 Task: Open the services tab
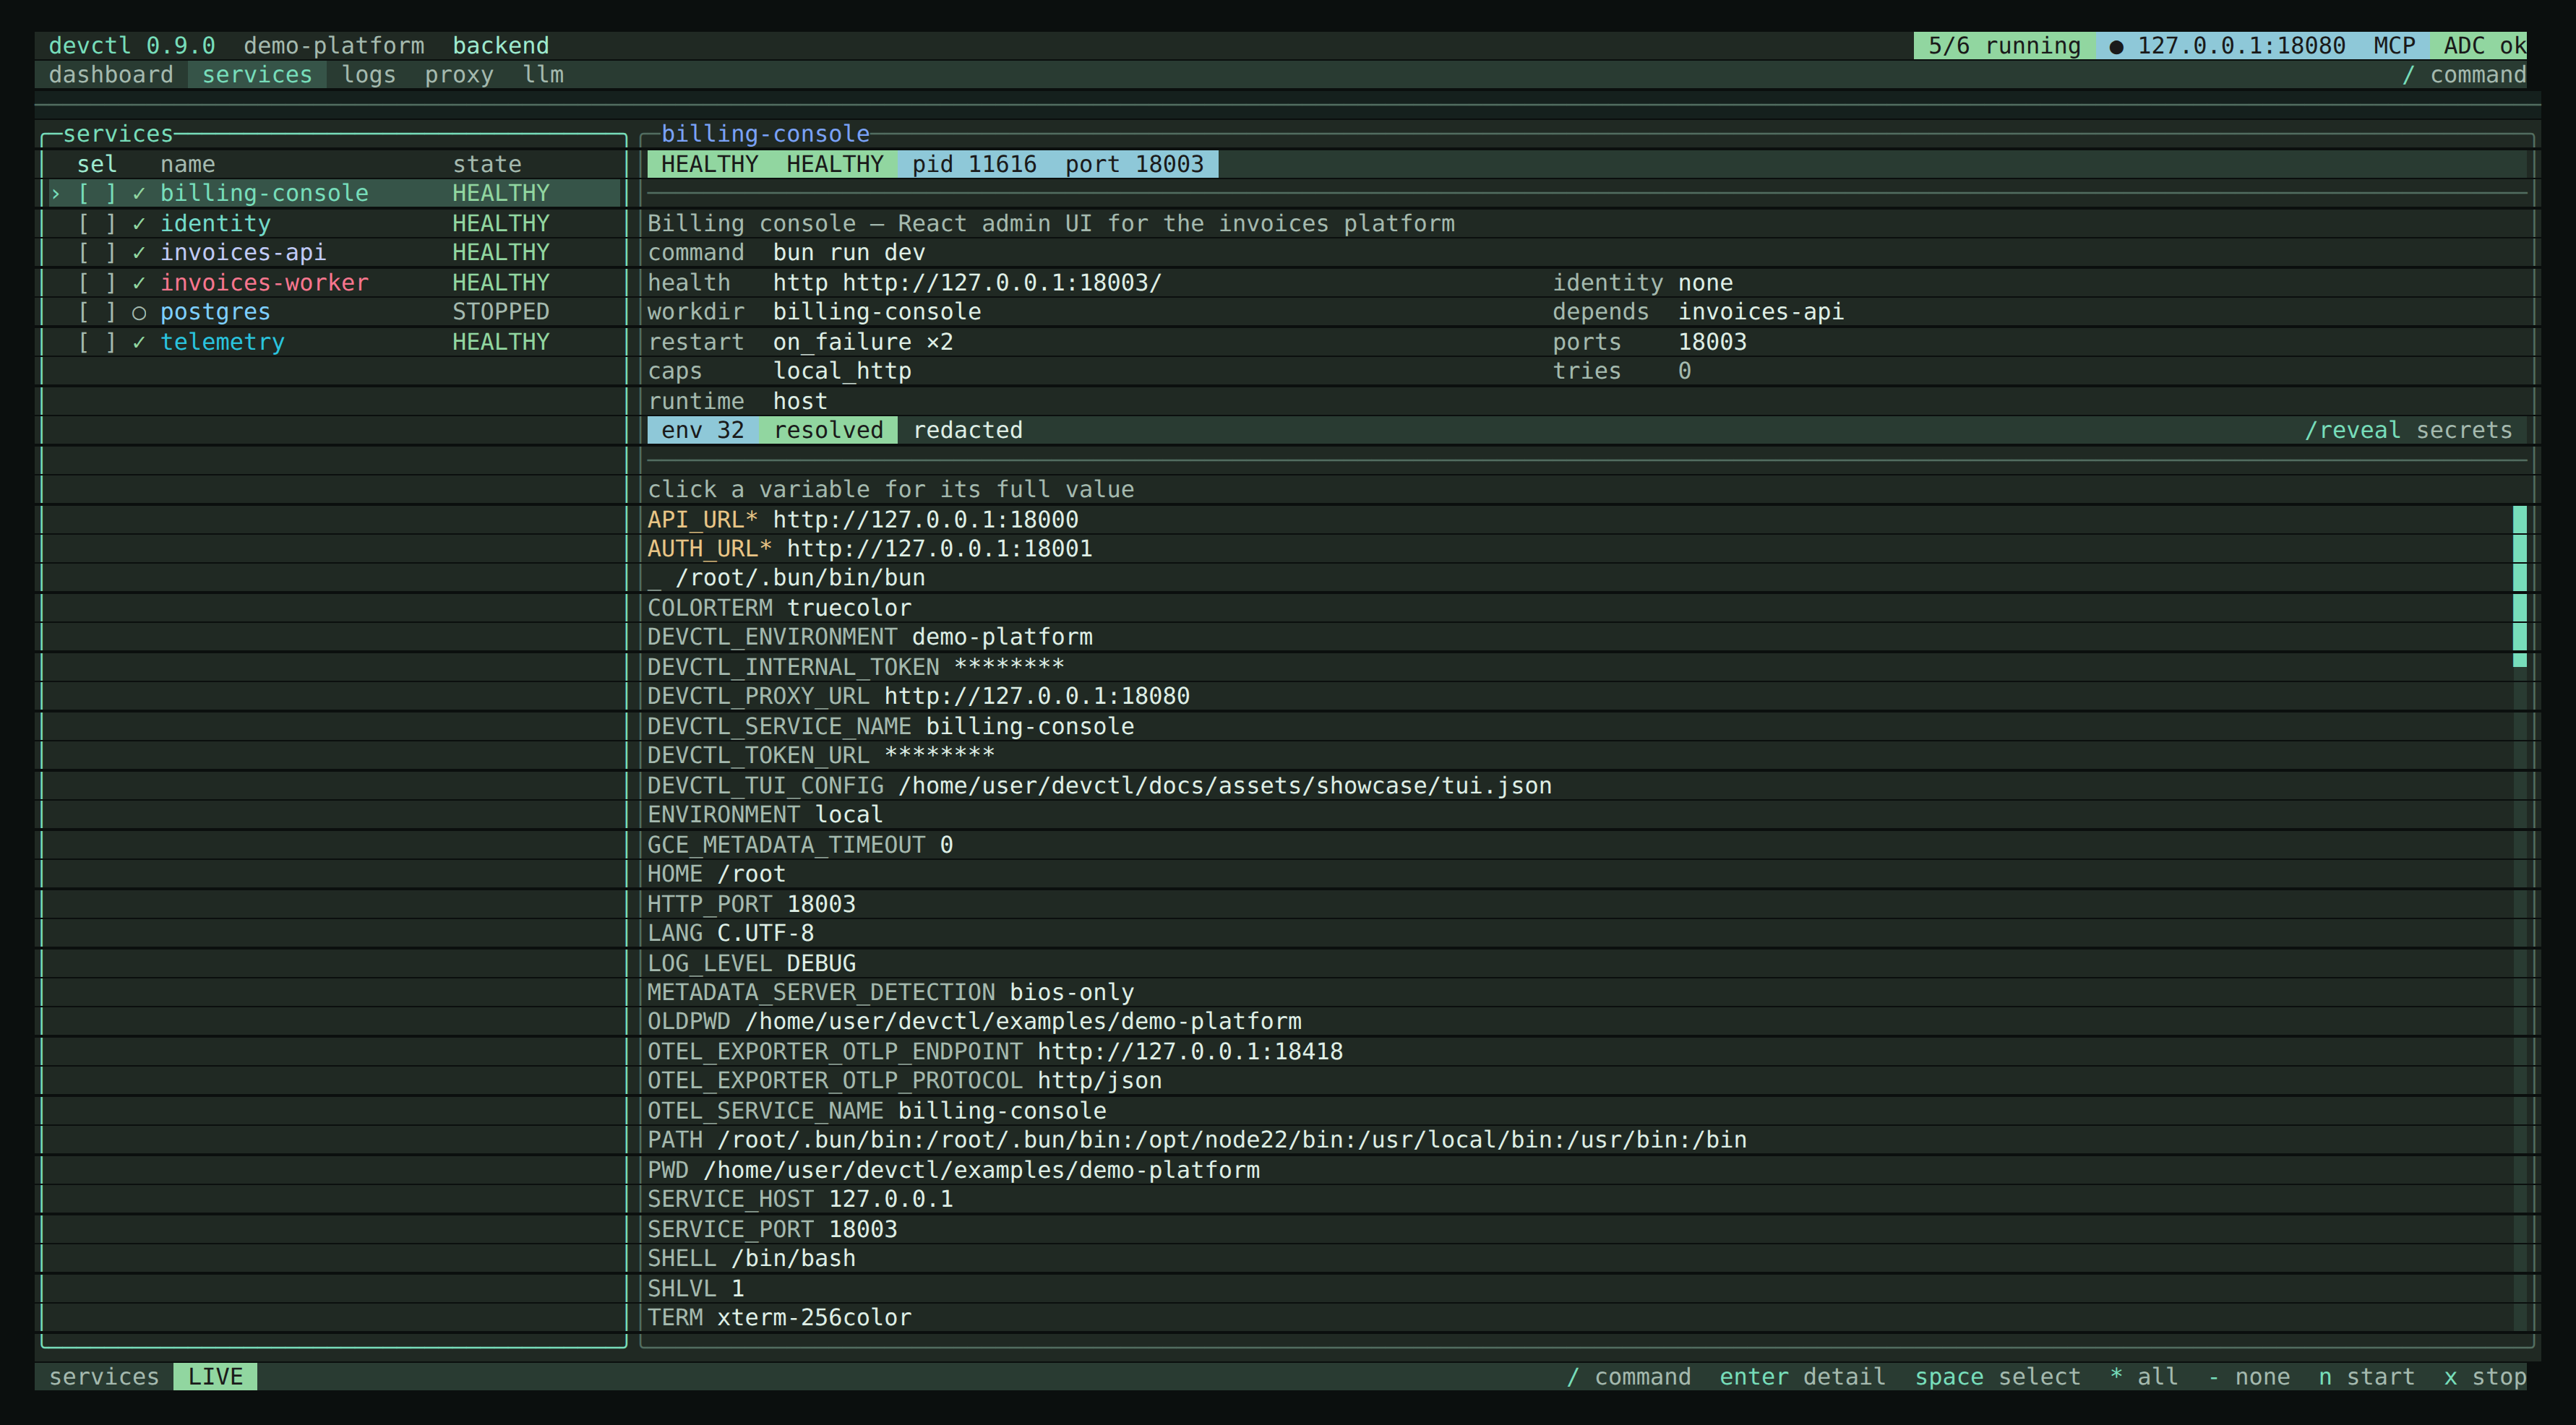pos(257,75)
